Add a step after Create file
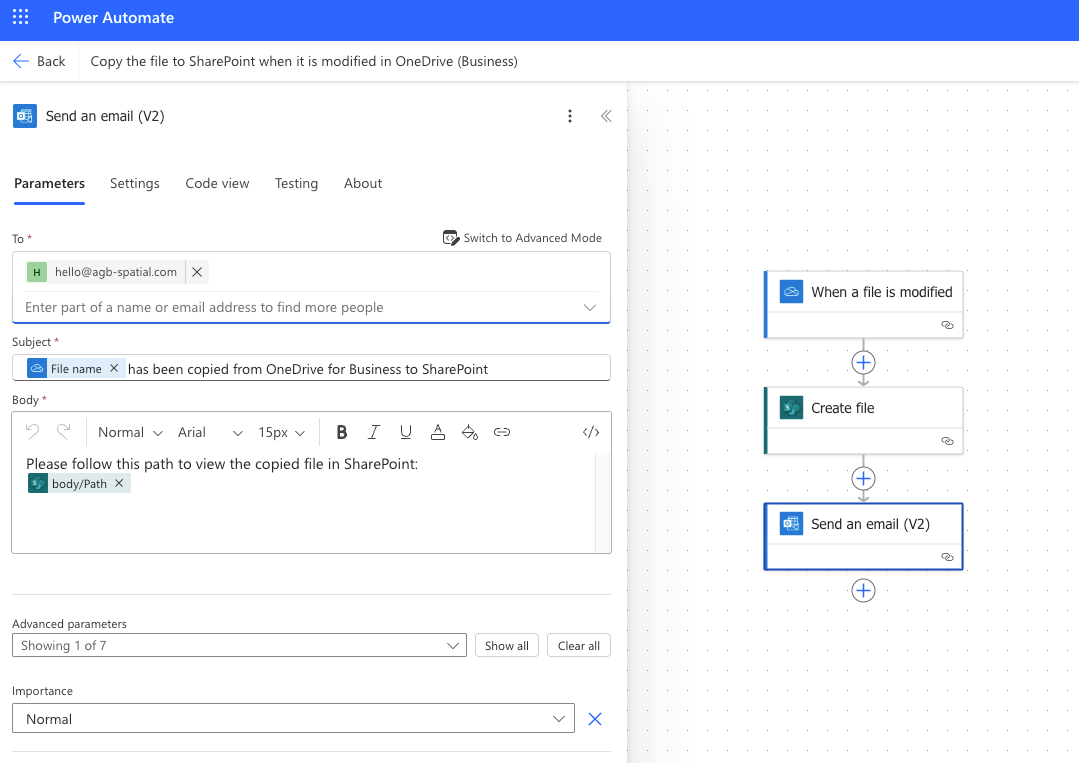This screenshot has height=763, width=1079. 864,478
